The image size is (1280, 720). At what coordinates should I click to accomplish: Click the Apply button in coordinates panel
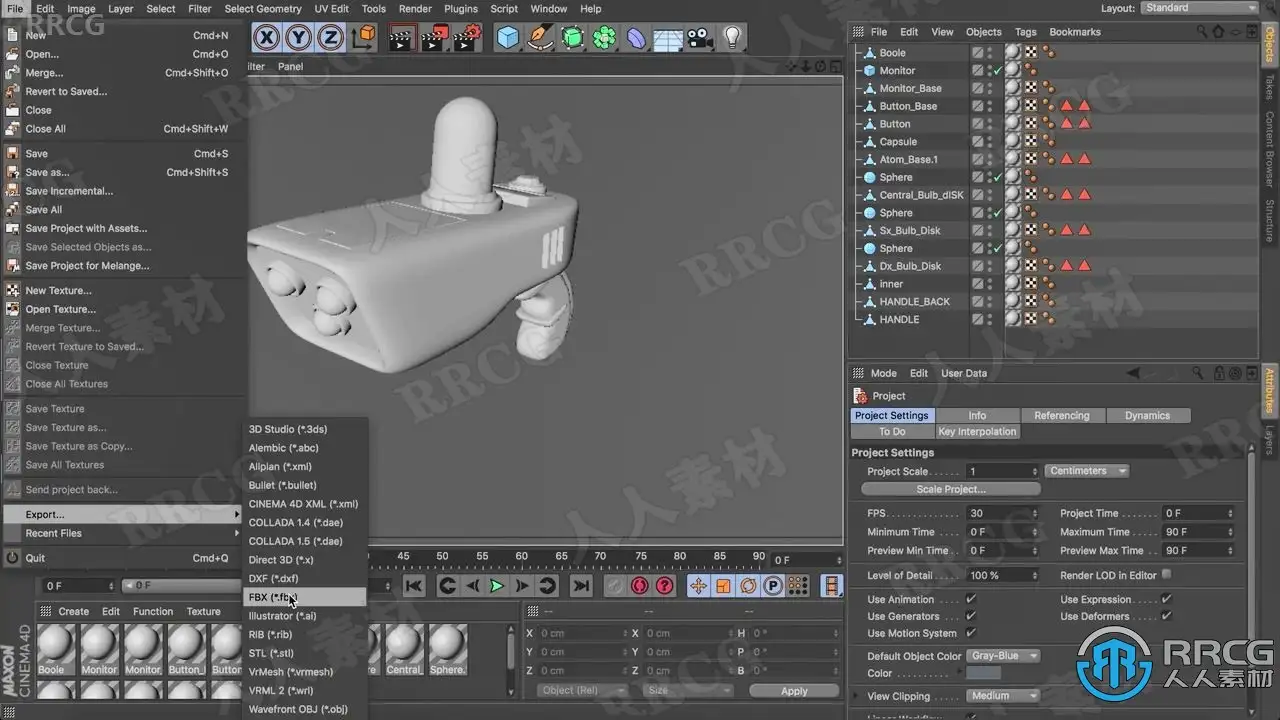pyautogui.click(x=794, y=691)
